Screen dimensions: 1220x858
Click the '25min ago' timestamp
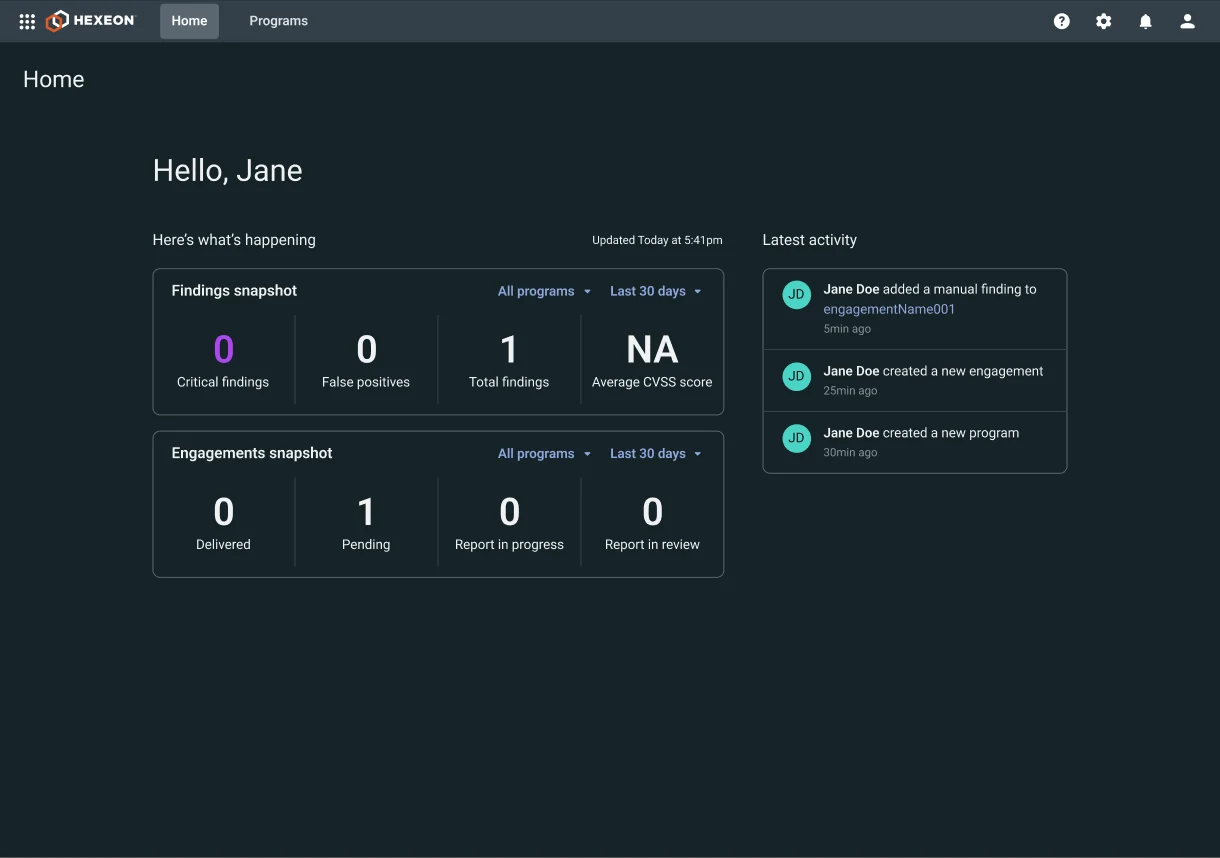[x=850, y=391]
